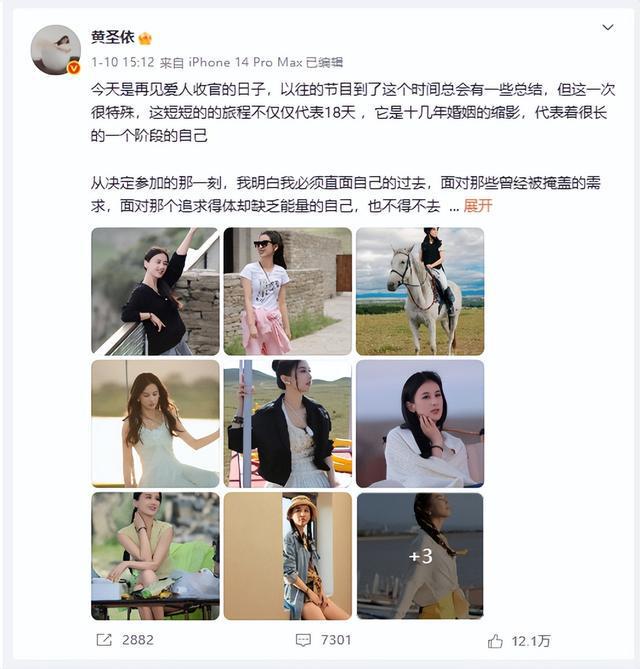640x669 pixels.
Task: Open the post options chevron menu
Action: pos(608,28)
